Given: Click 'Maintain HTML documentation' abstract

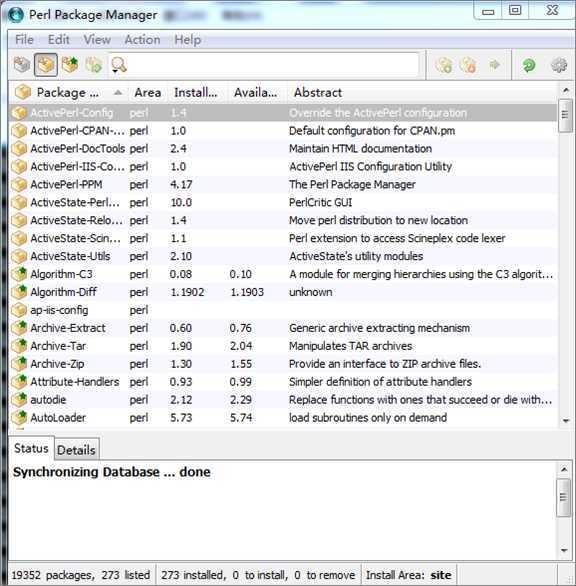Looking at the screenshot, I should click(360, 149).
